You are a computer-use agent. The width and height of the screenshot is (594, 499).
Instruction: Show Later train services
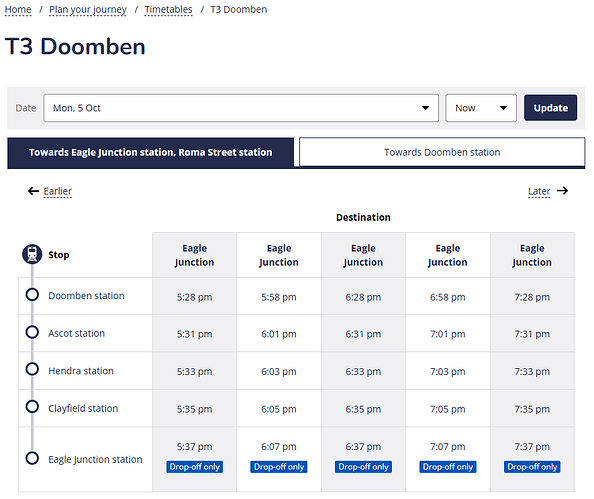(539, 191)
